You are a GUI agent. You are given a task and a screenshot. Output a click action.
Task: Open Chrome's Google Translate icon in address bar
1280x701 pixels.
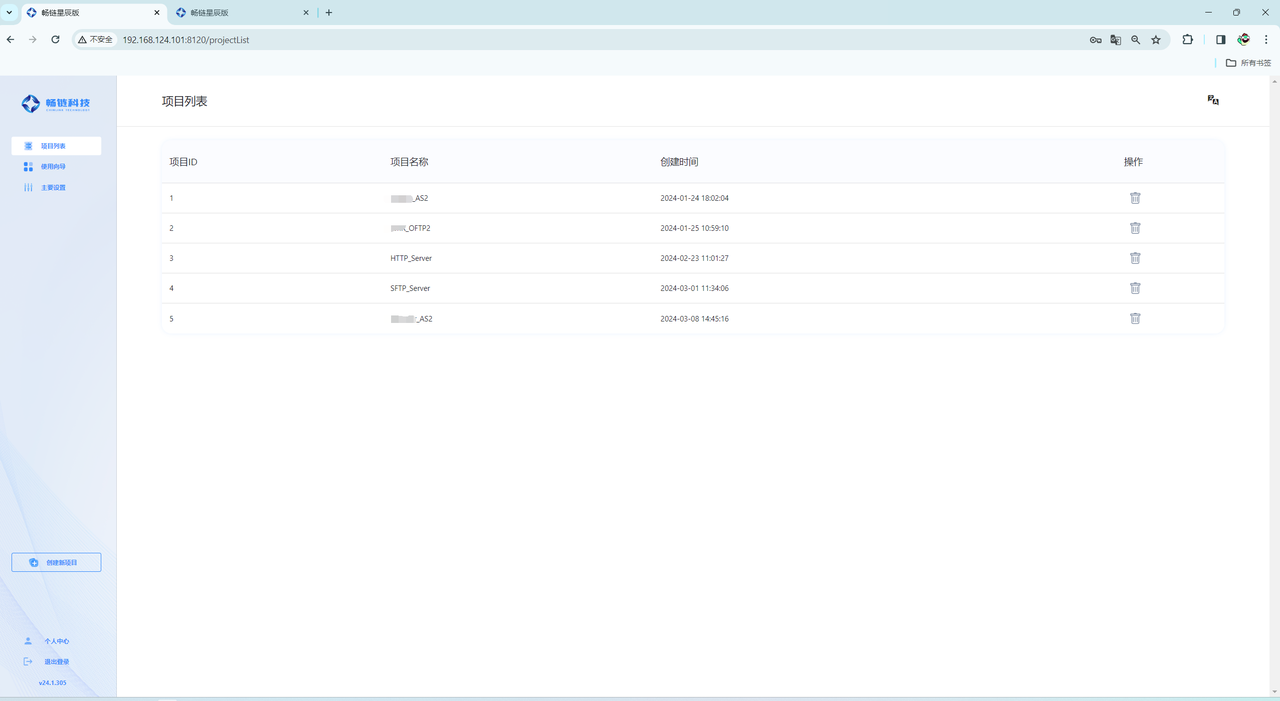(x=1115, y=40)
